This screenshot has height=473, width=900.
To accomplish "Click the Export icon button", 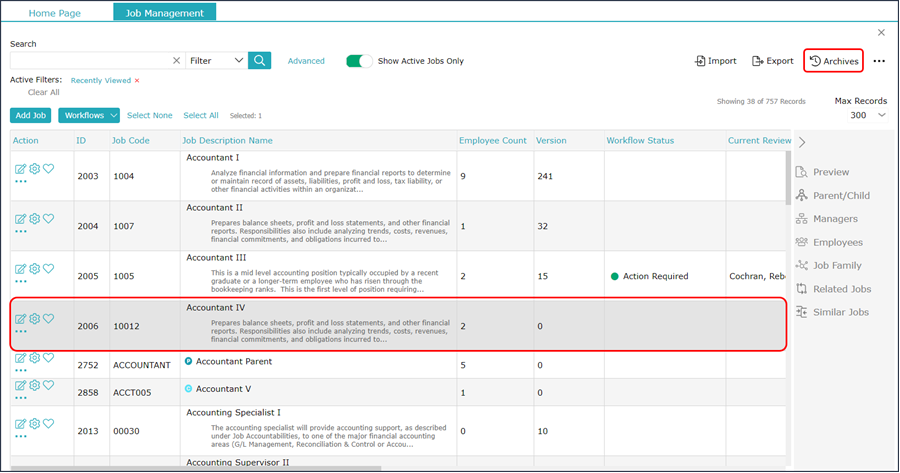I will [772, 61].
